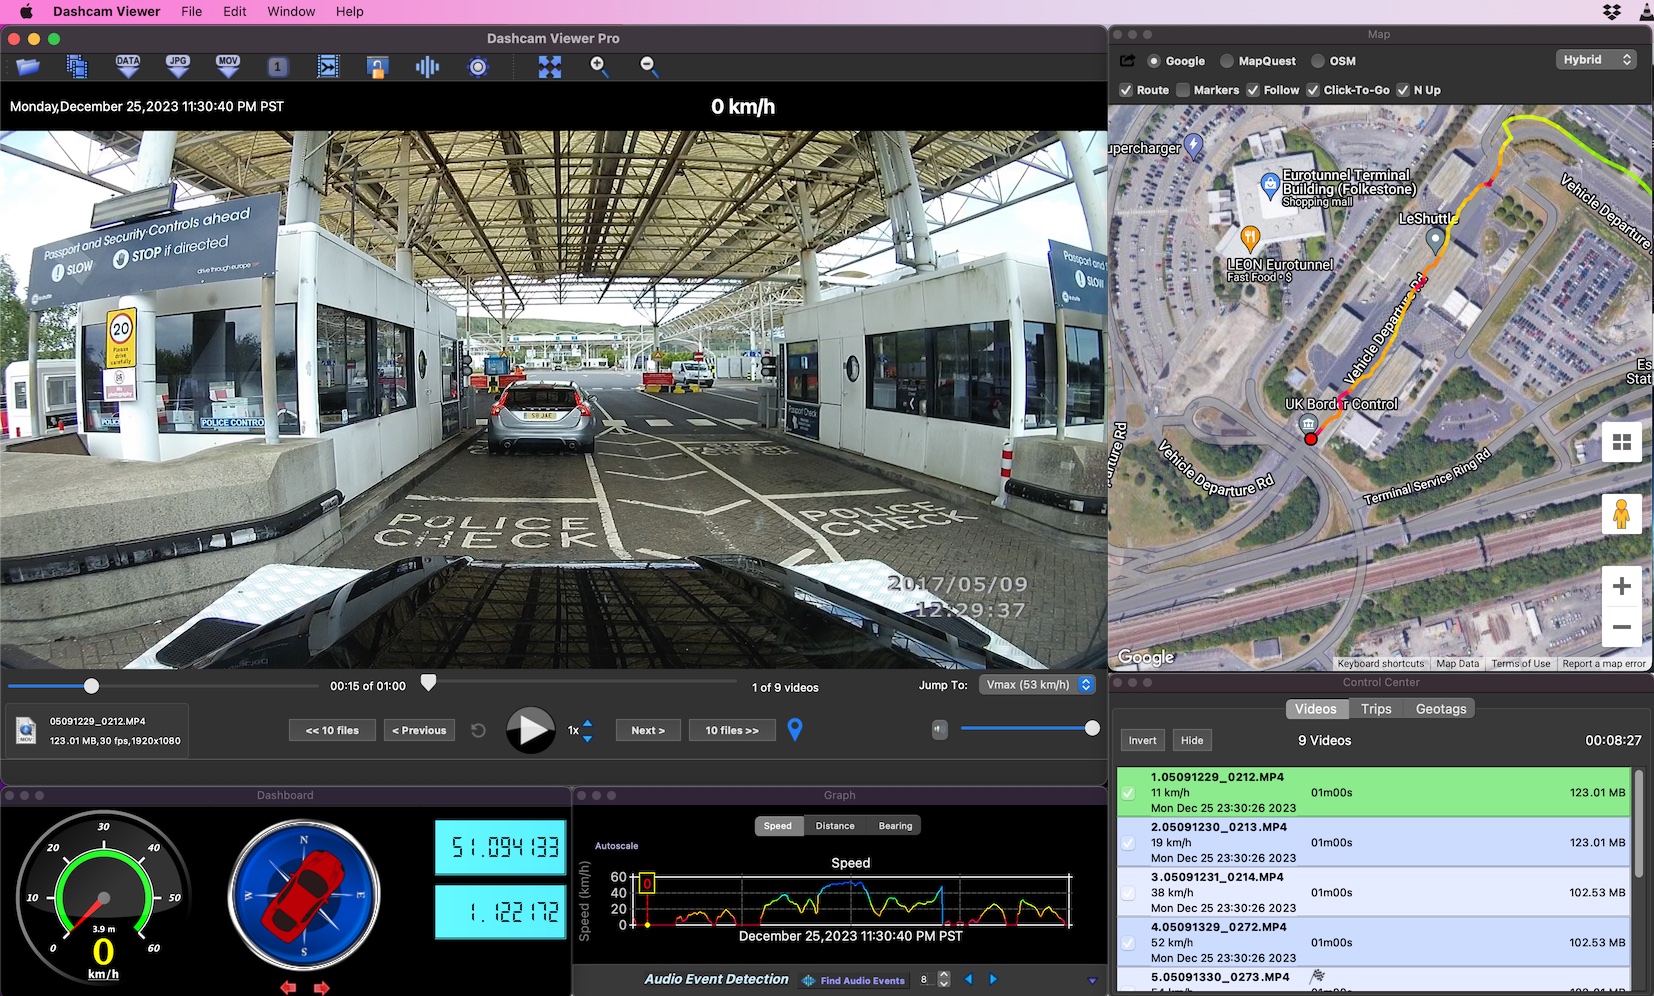Select the Street View pegman on the map
The height and width of the screenshot is (996, 1654).
(1622, 514)
